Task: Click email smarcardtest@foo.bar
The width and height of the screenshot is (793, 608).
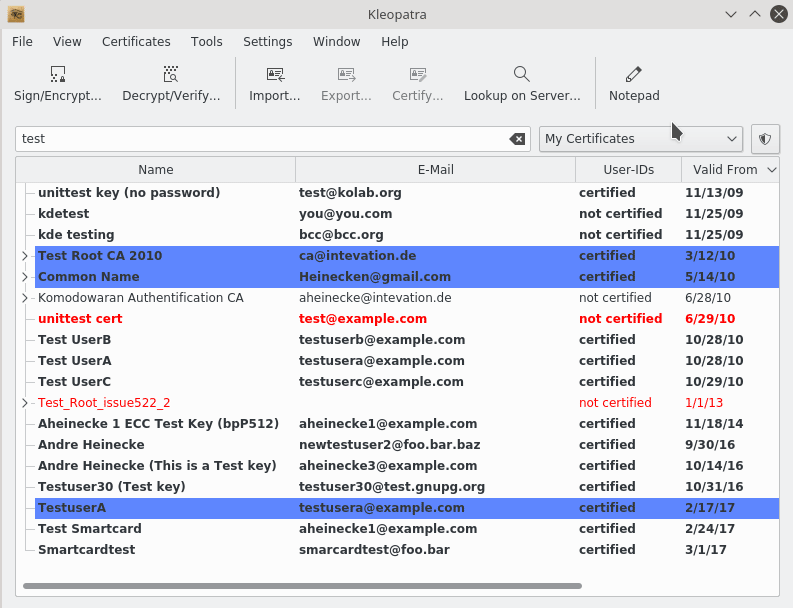Action: click(x=374, y=550)
